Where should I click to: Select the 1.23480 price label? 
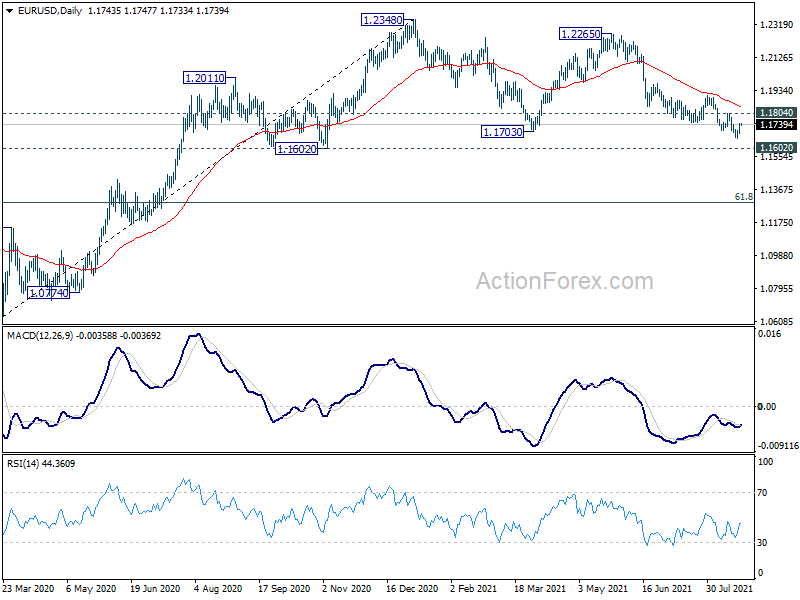[383, 20]
